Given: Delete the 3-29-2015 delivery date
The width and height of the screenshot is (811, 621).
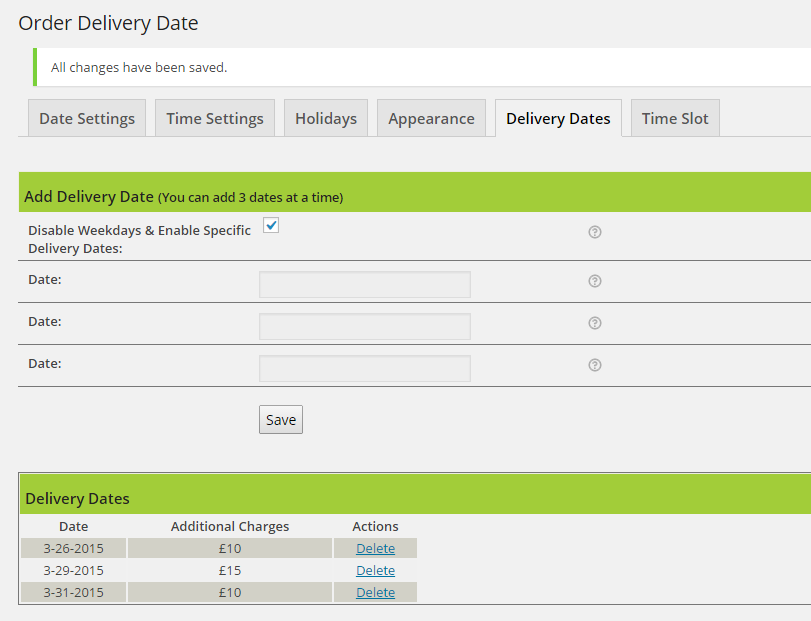Looking at the screenshot, I should coord(375,570).
